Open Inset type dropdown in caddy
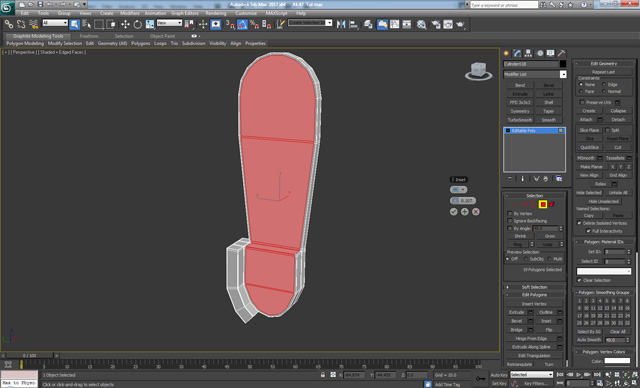Screen dimensions: 640x388 (x=458, y=190)
